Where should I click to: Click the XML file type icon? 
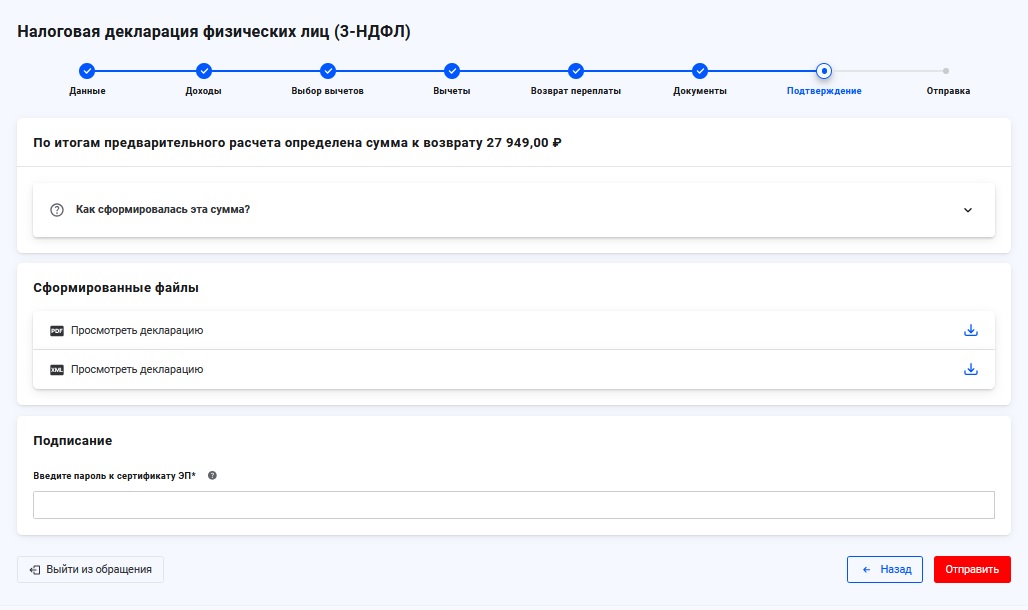coord(57,370)
